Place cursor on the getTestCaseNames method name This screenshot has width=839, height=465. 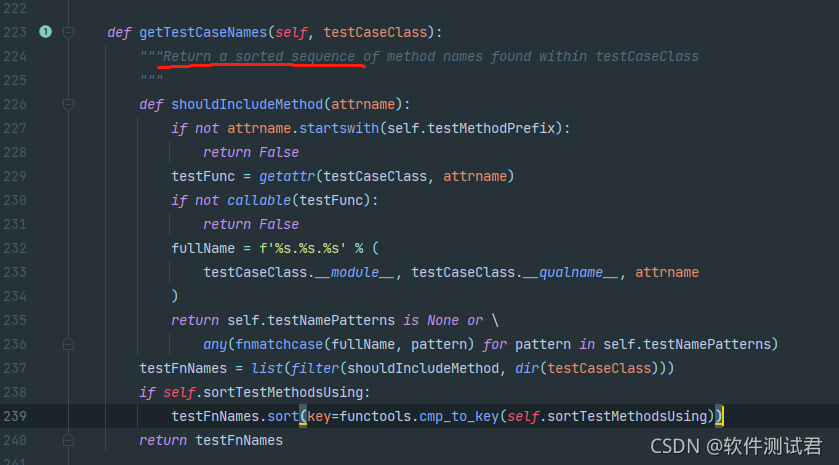coord(203,32)
